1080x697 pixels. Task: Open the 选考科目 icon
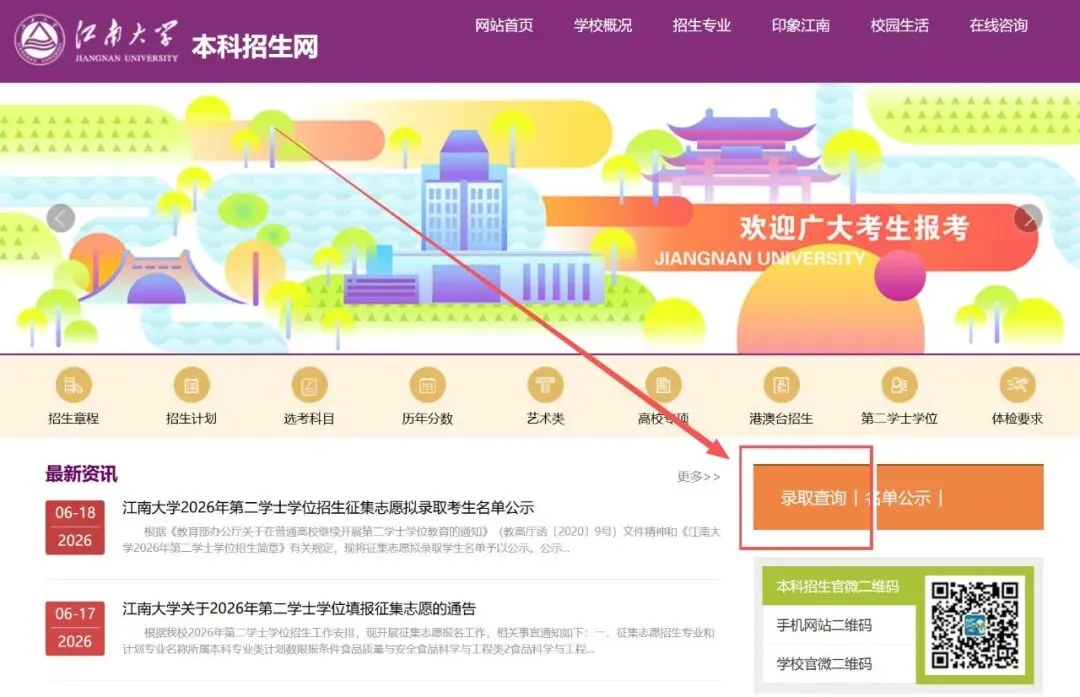(309, 385)
